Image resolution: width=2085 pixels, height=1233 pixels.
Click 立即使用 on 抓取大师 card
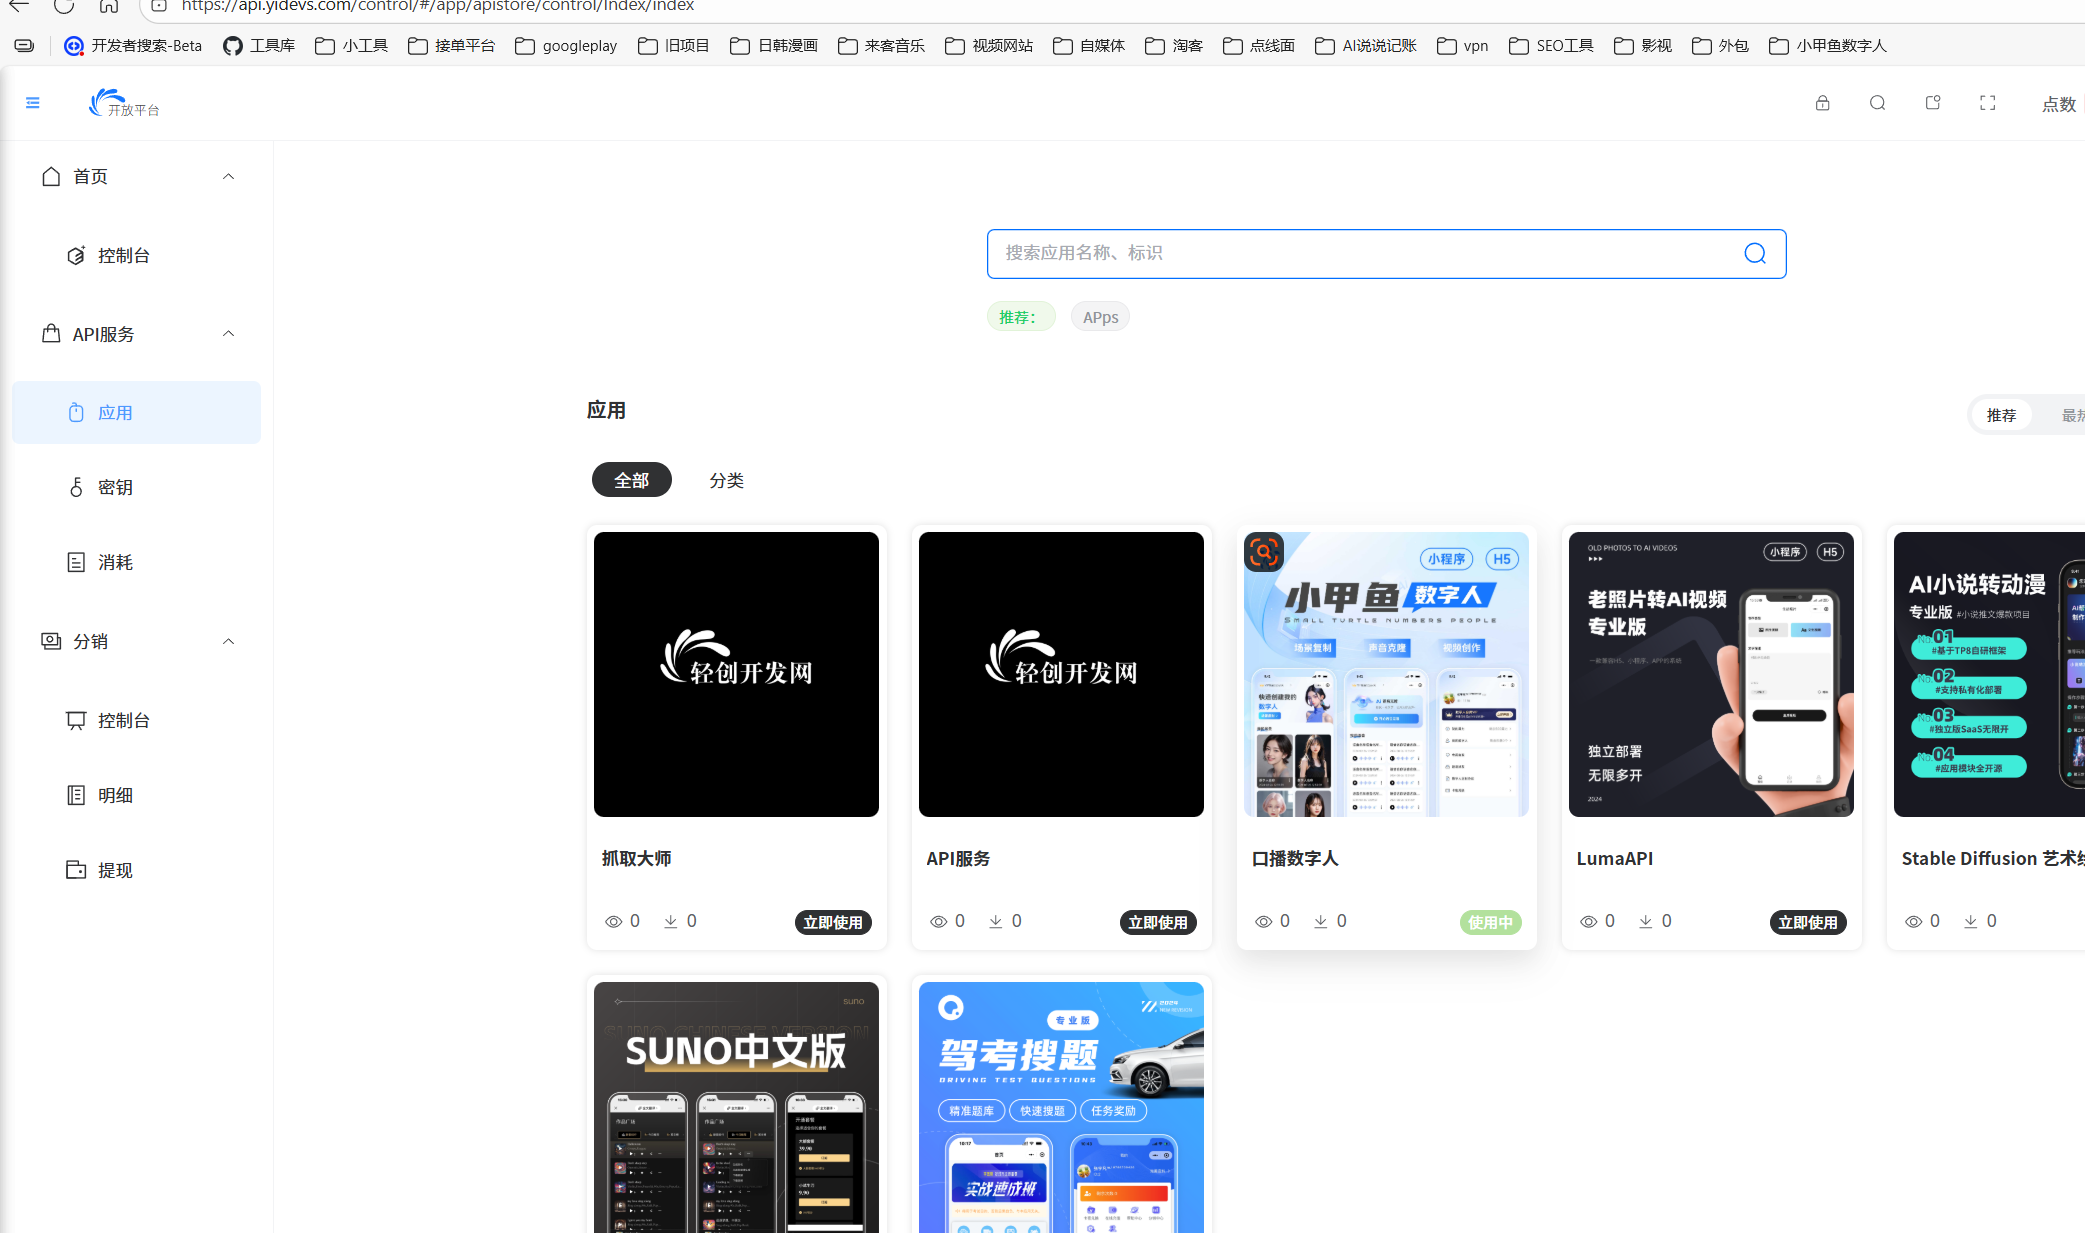832,922
